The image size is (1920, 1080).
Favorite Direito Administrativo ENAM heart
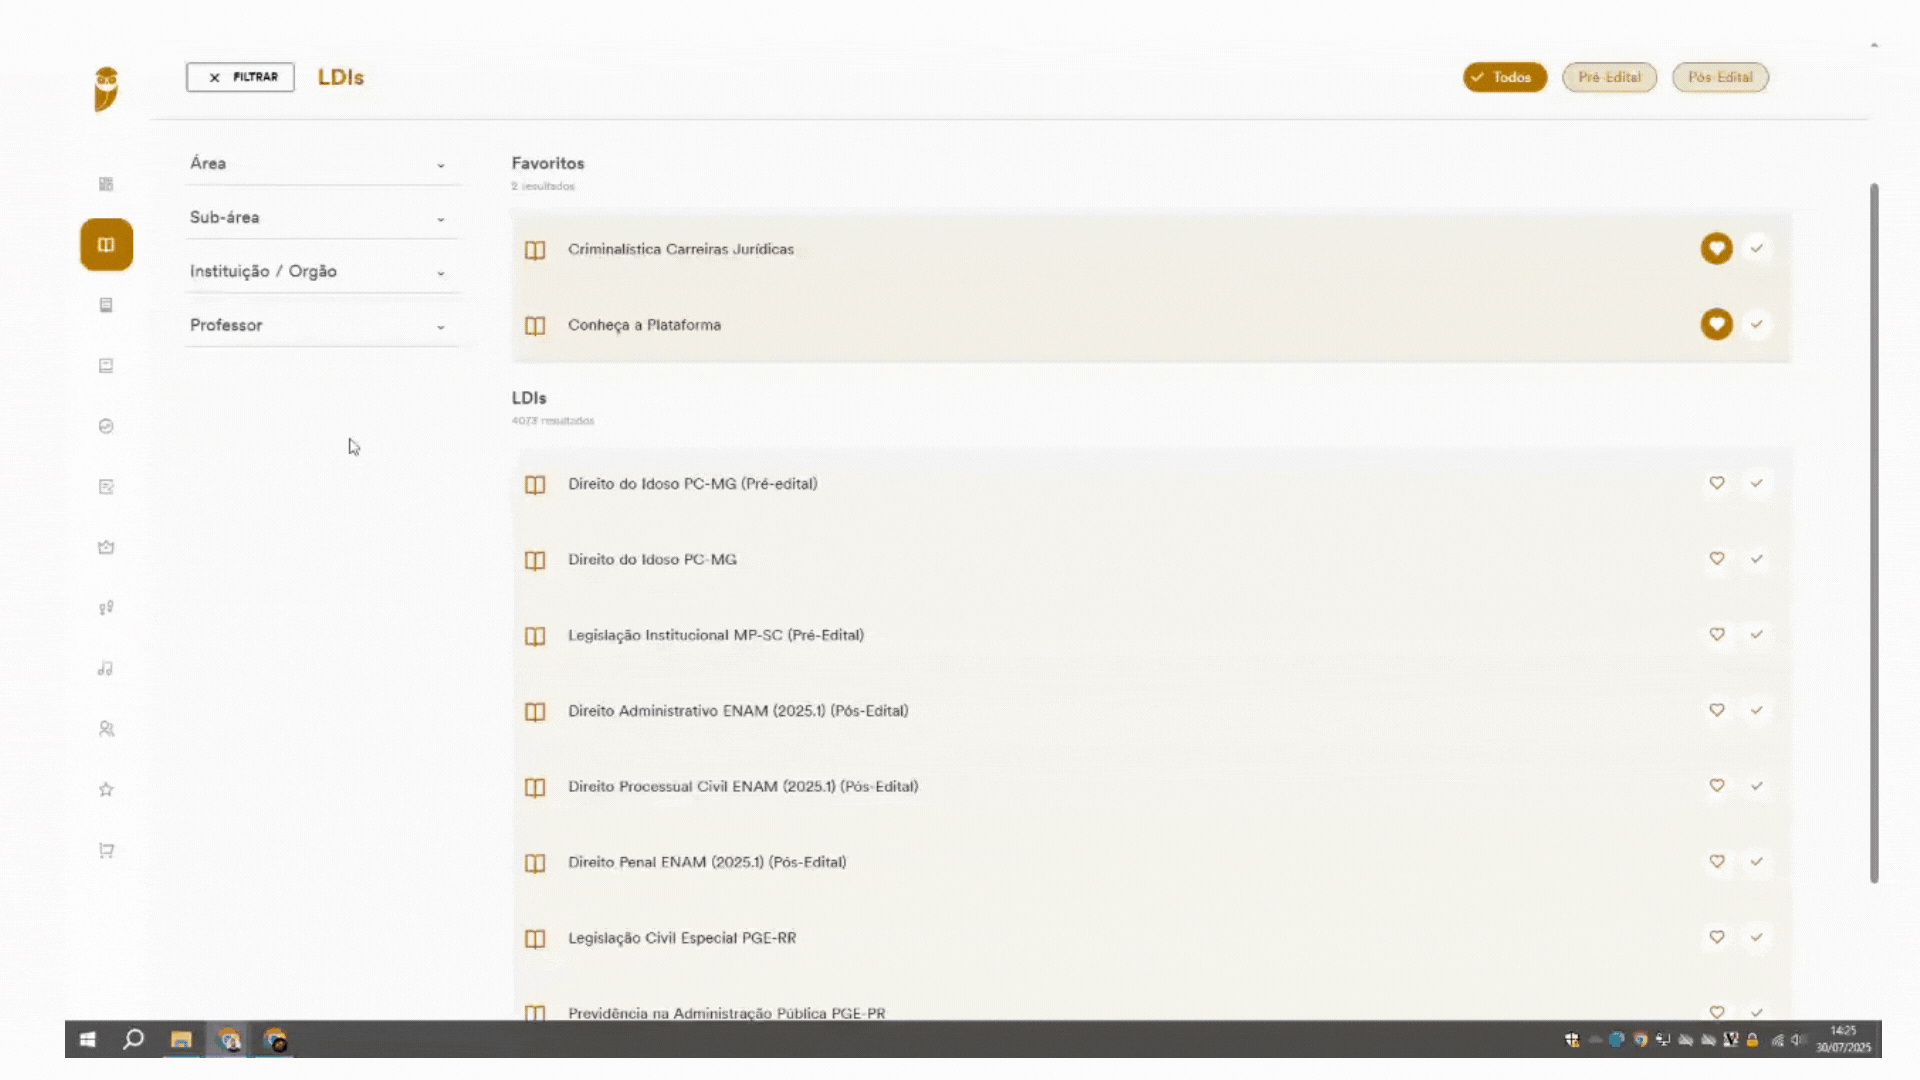pos(1717,710)
